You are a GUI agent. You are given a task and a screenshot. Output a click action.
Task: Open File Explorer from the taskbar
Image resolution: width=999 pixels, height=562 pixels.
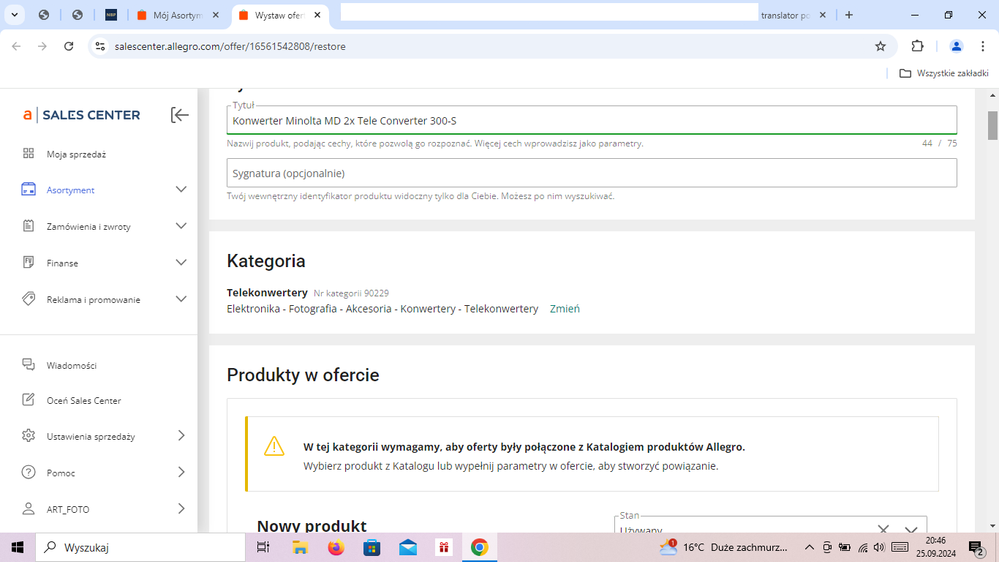[300, 547]
